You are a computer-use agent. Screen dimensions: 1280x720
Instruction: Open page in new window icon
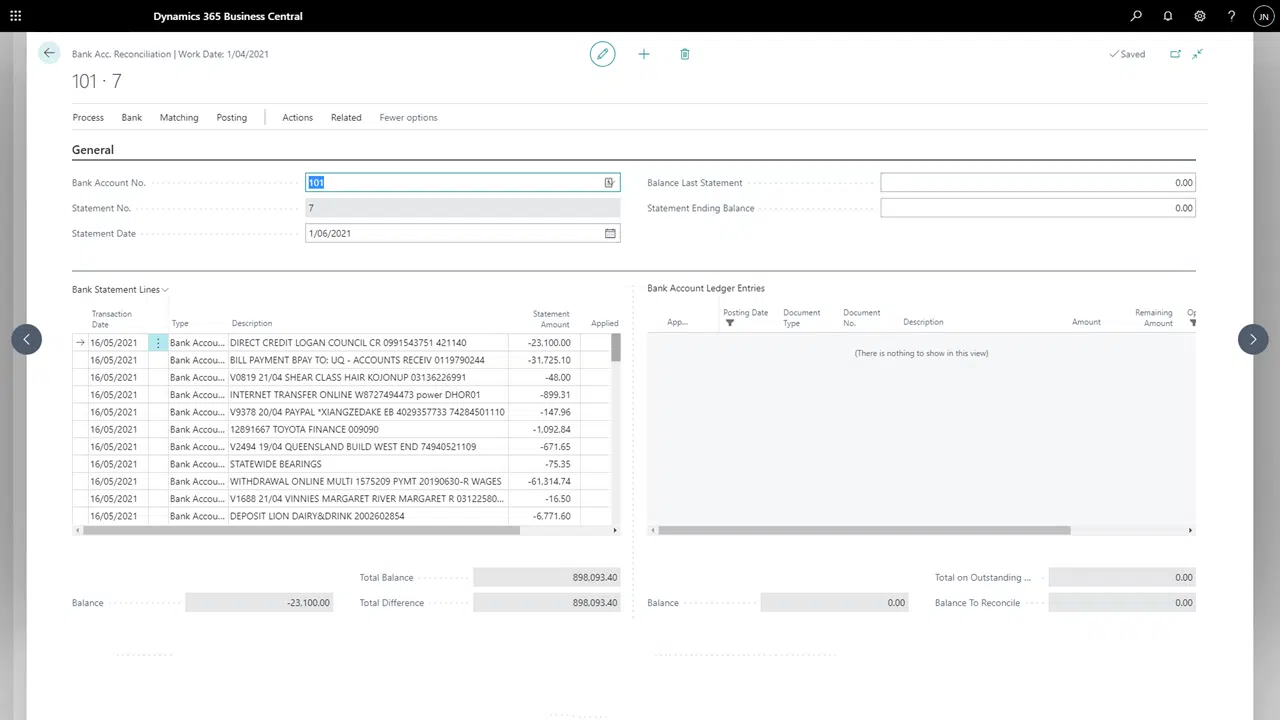[x=1175, y=54]
